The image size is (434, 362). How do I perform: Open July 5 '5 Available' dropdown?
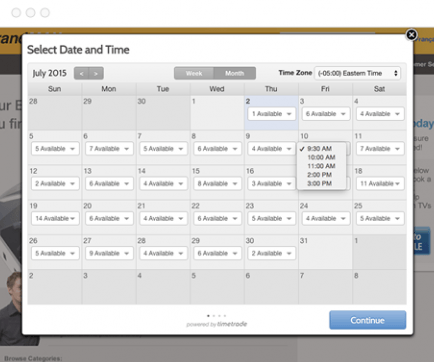(x=55, y=149)
